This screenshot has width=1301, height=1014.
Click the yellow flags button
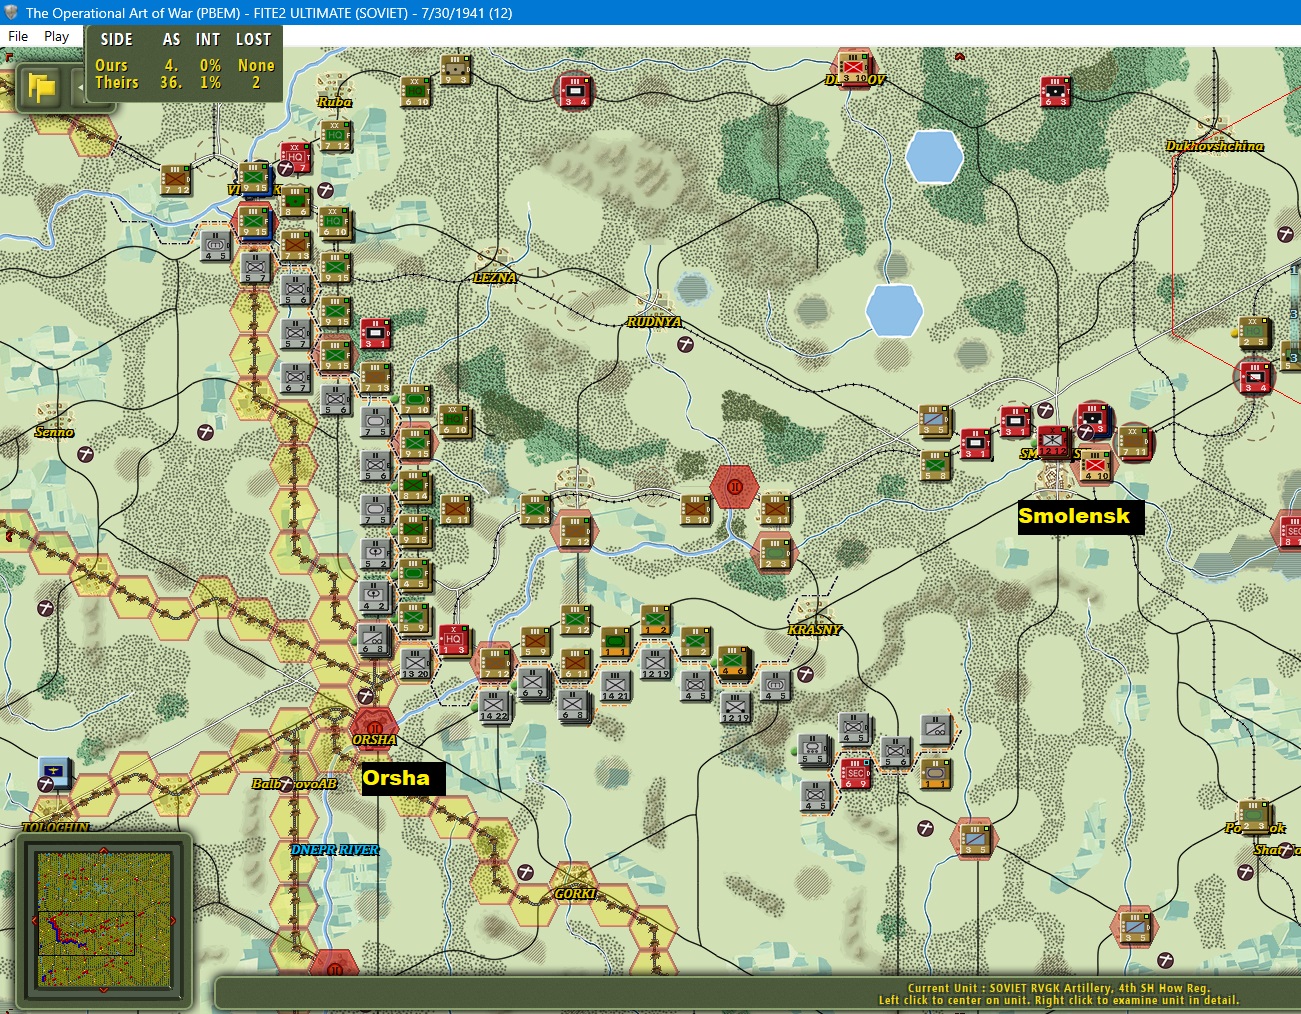click(x=42, y=88)
